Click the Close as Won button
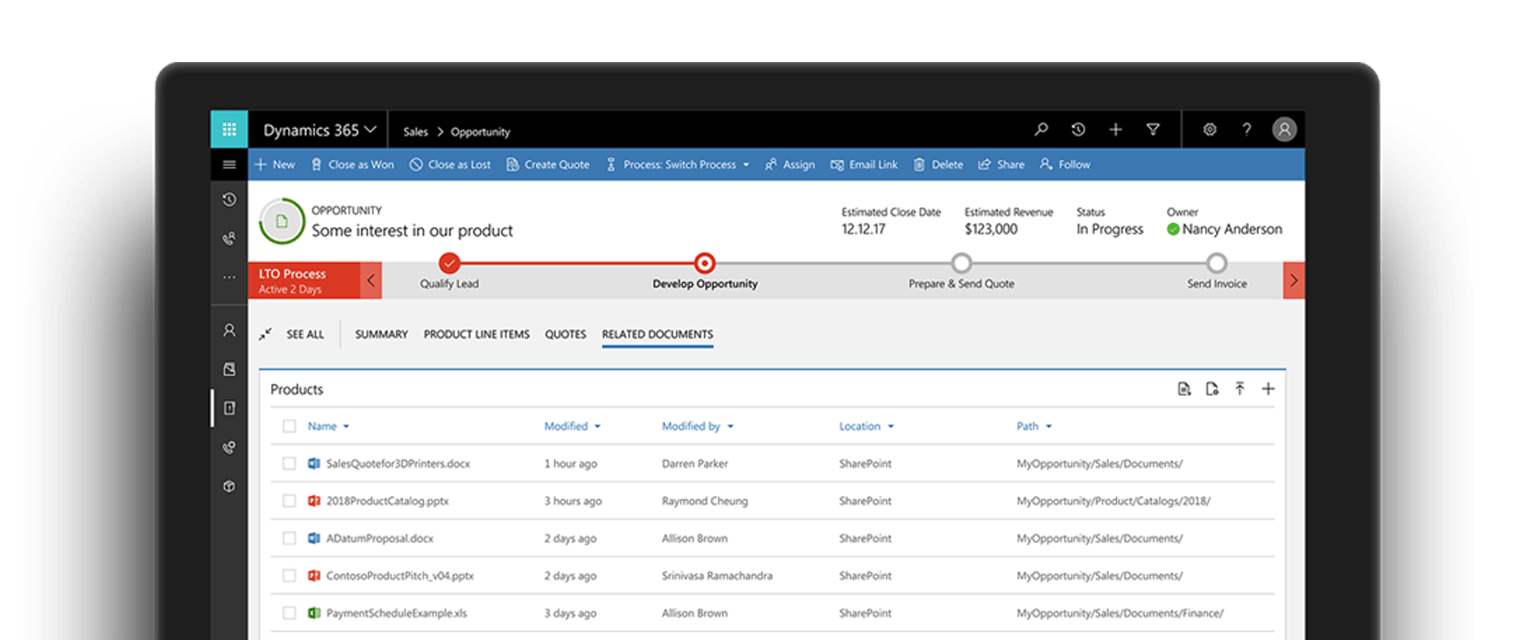Viewport: 1534px width, 640px height. pyautogui.click(x=352, y=165)
